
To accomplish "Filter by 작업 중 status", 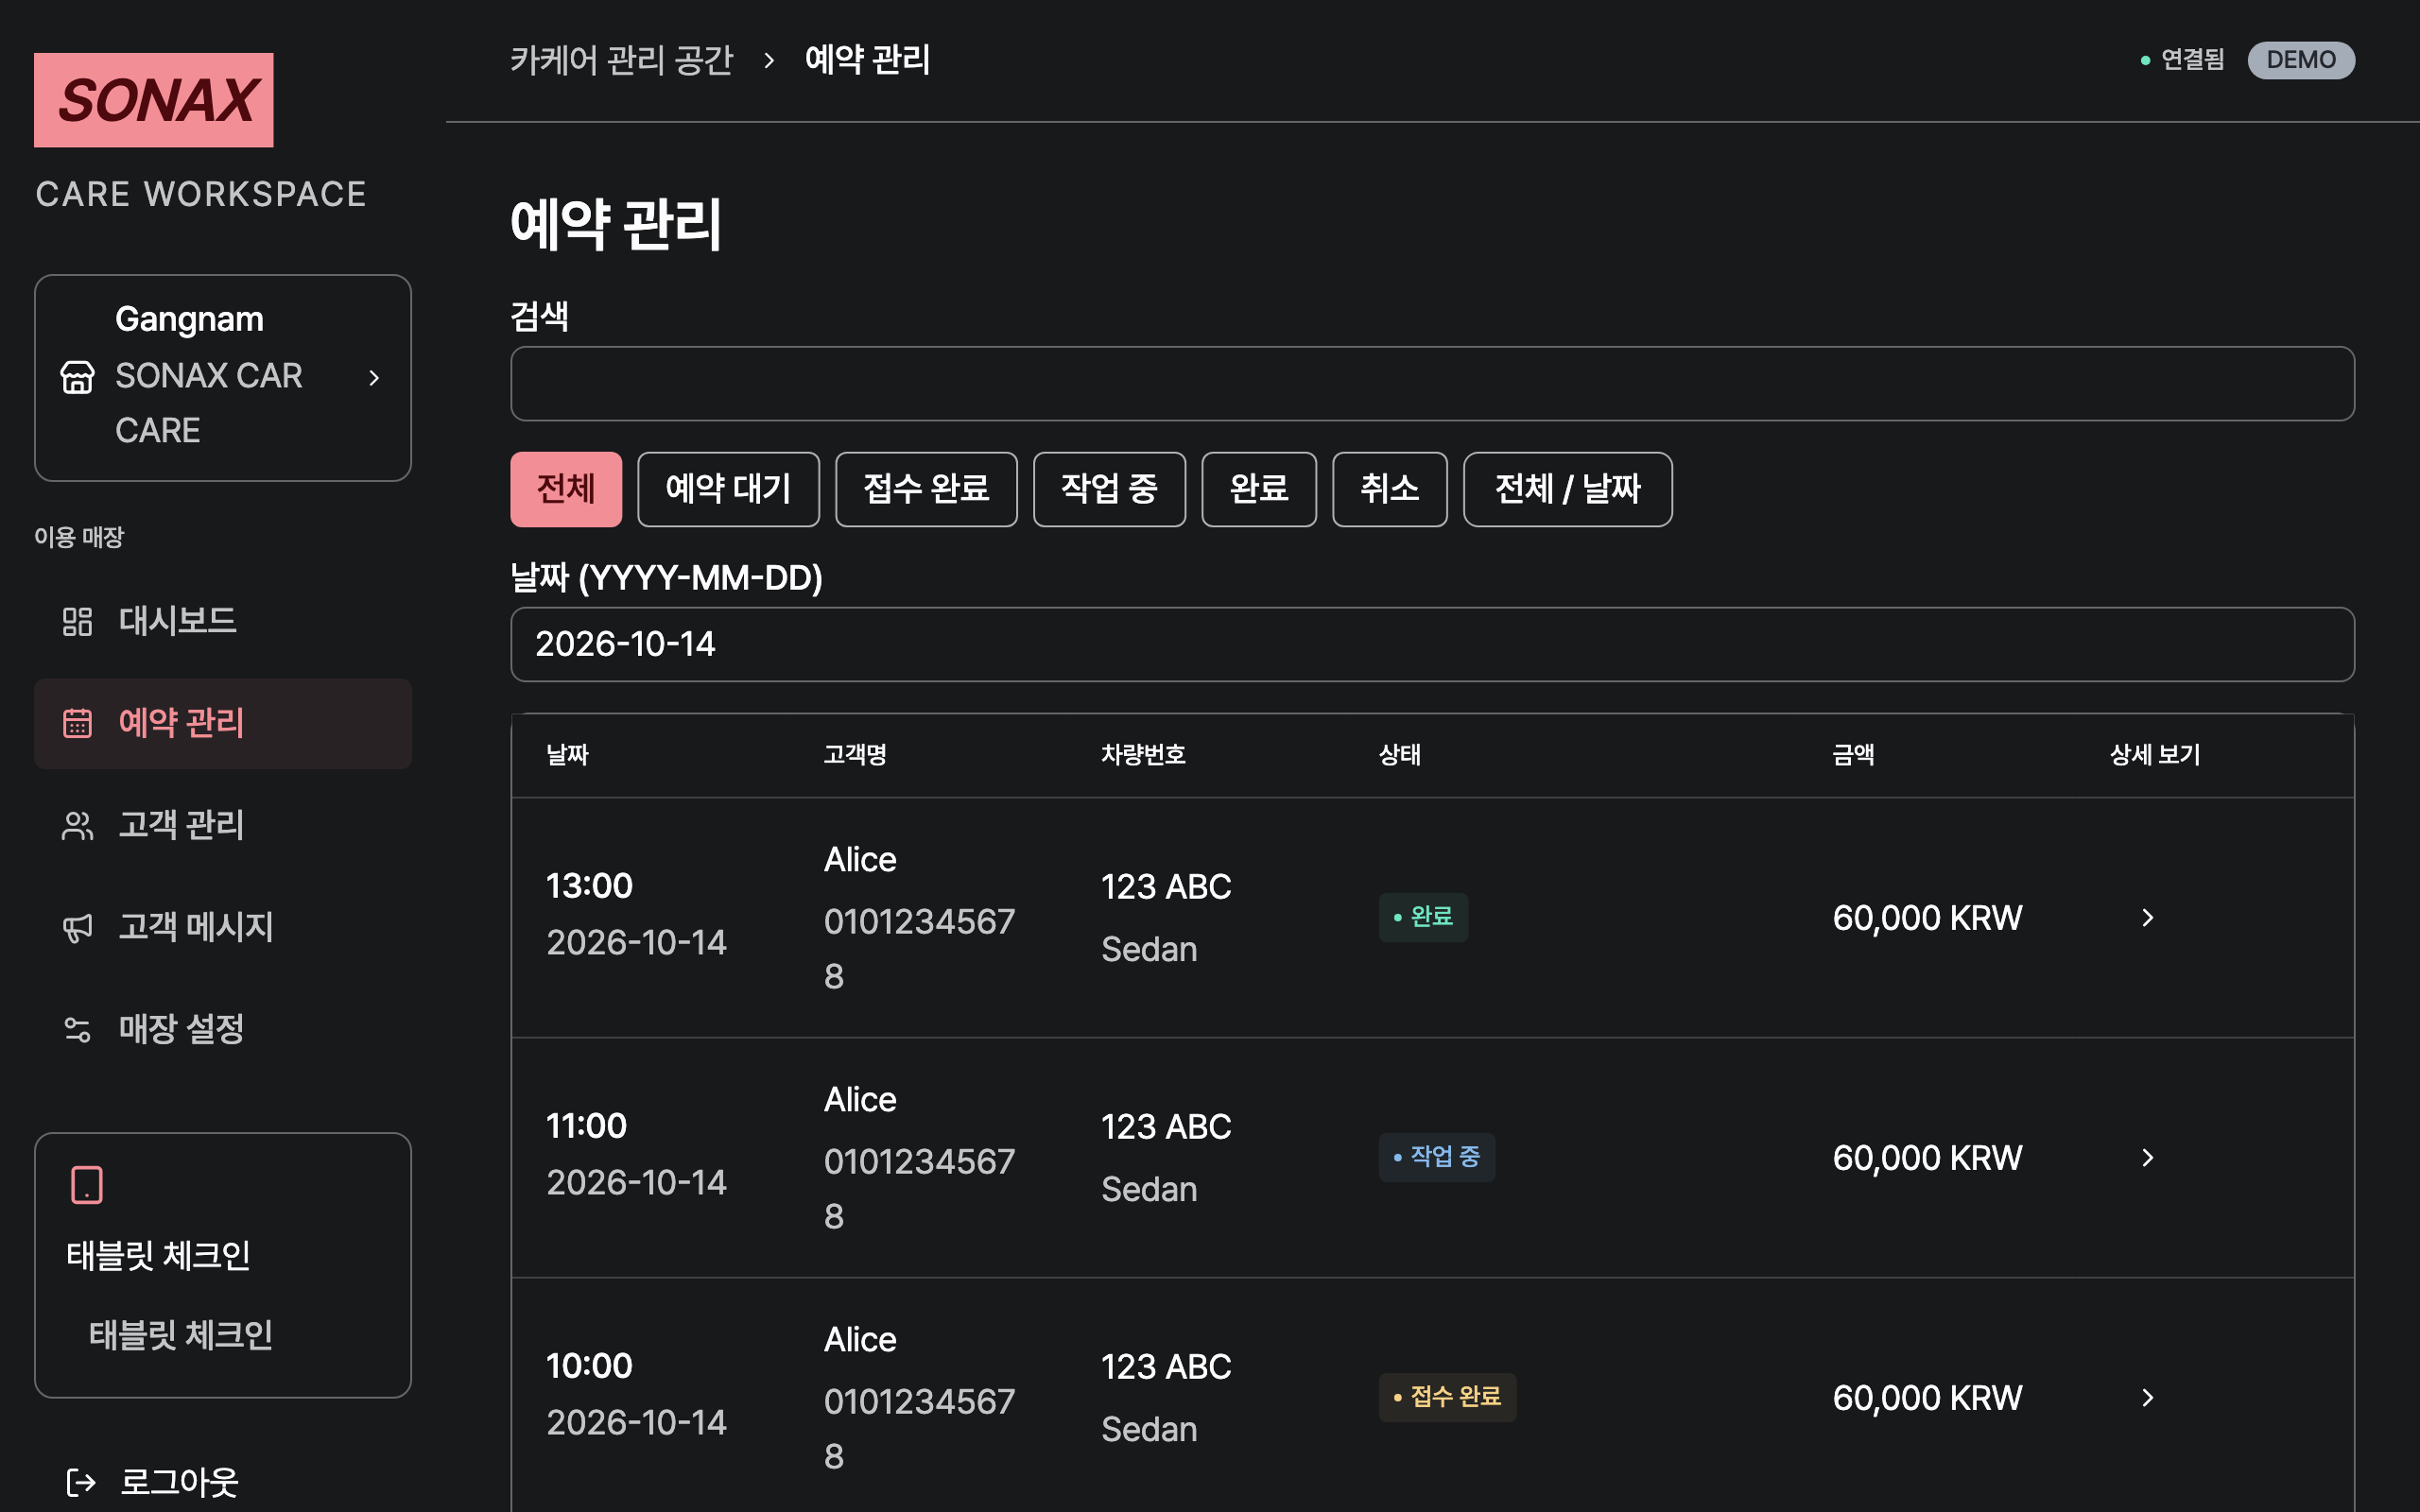I will [1109, 489].
